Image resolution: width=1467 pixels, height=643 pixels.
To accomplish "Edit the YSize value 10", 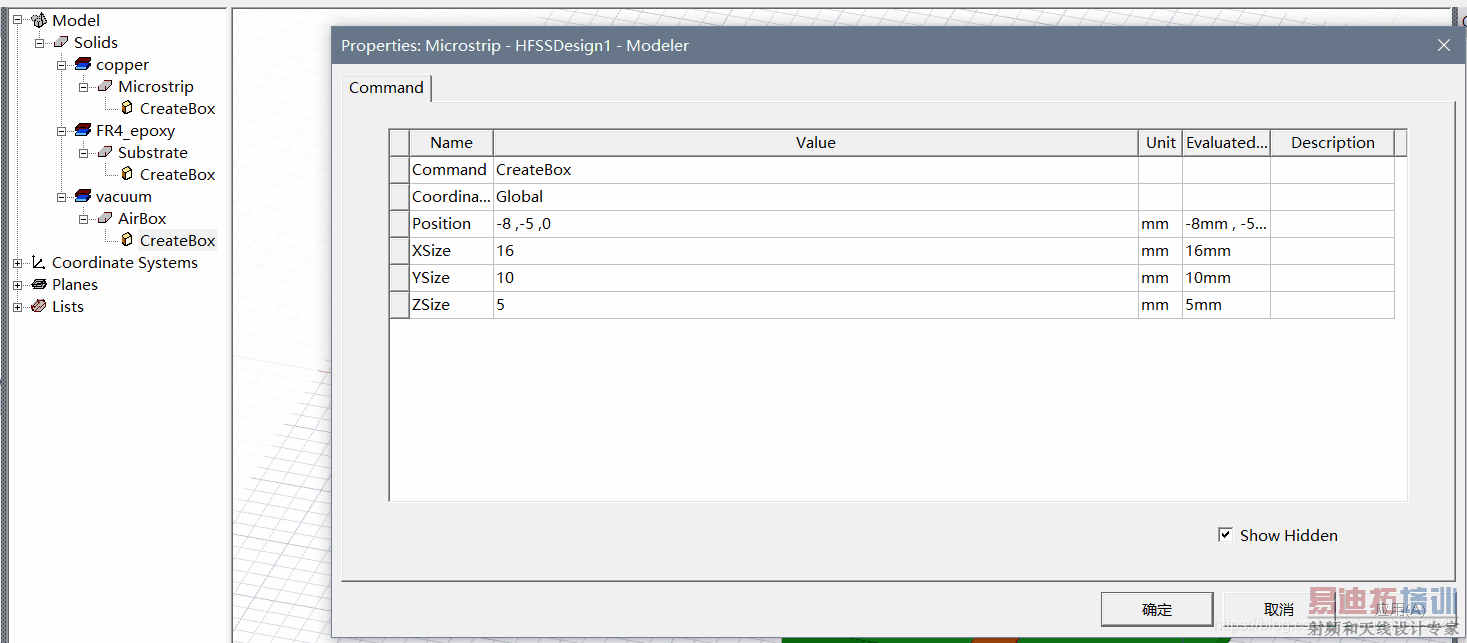I will [816, 278].
